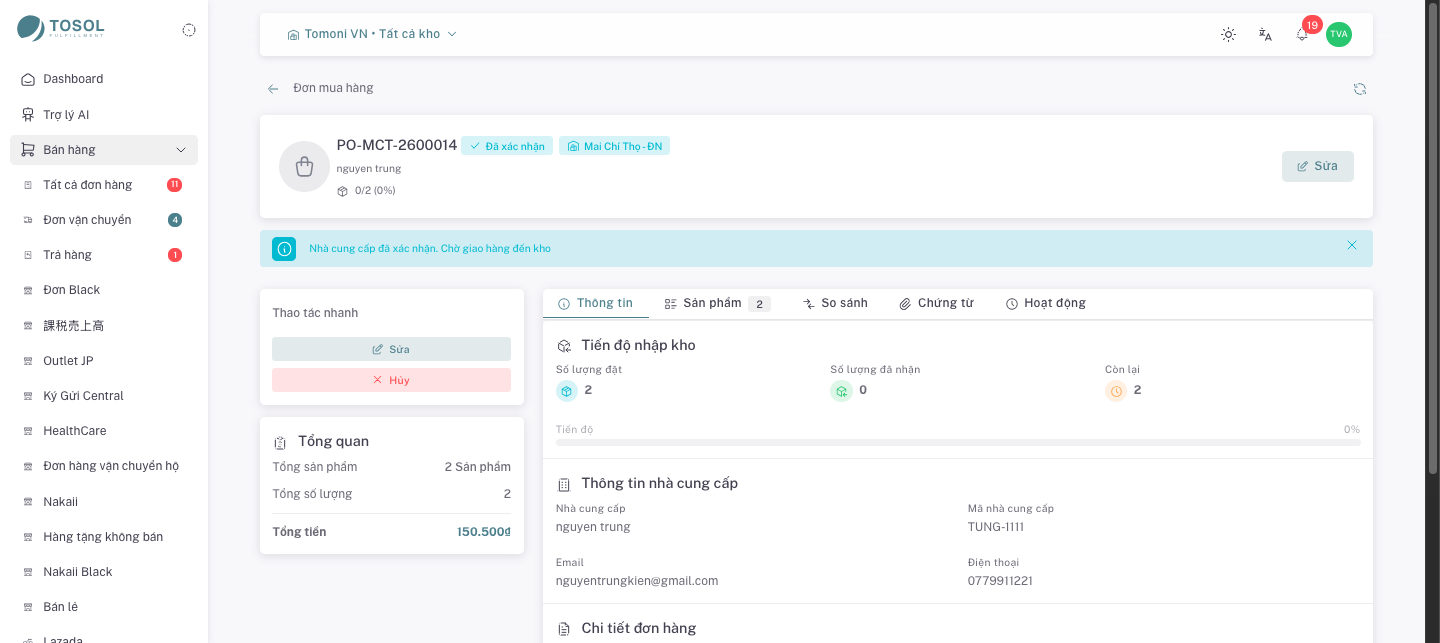Click the red Hủy button

point(391,380)
